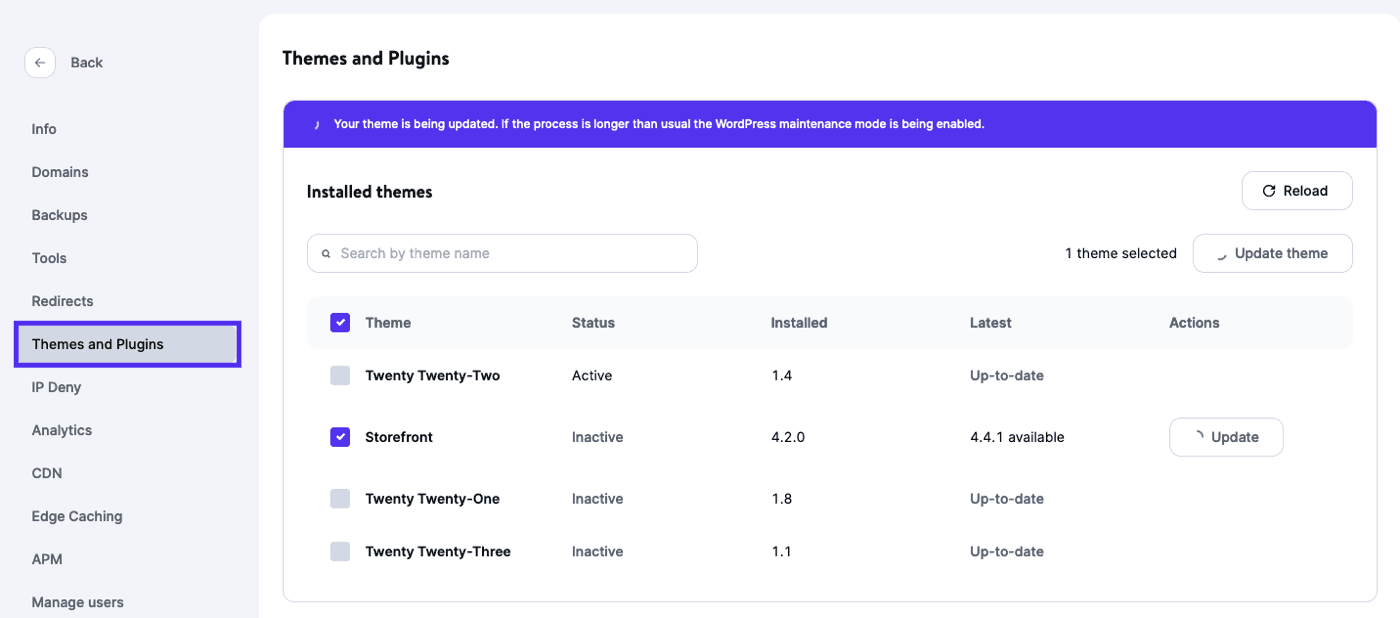
Task: Uncheck the Storefront theme checkbox
Action: (340, 437)
